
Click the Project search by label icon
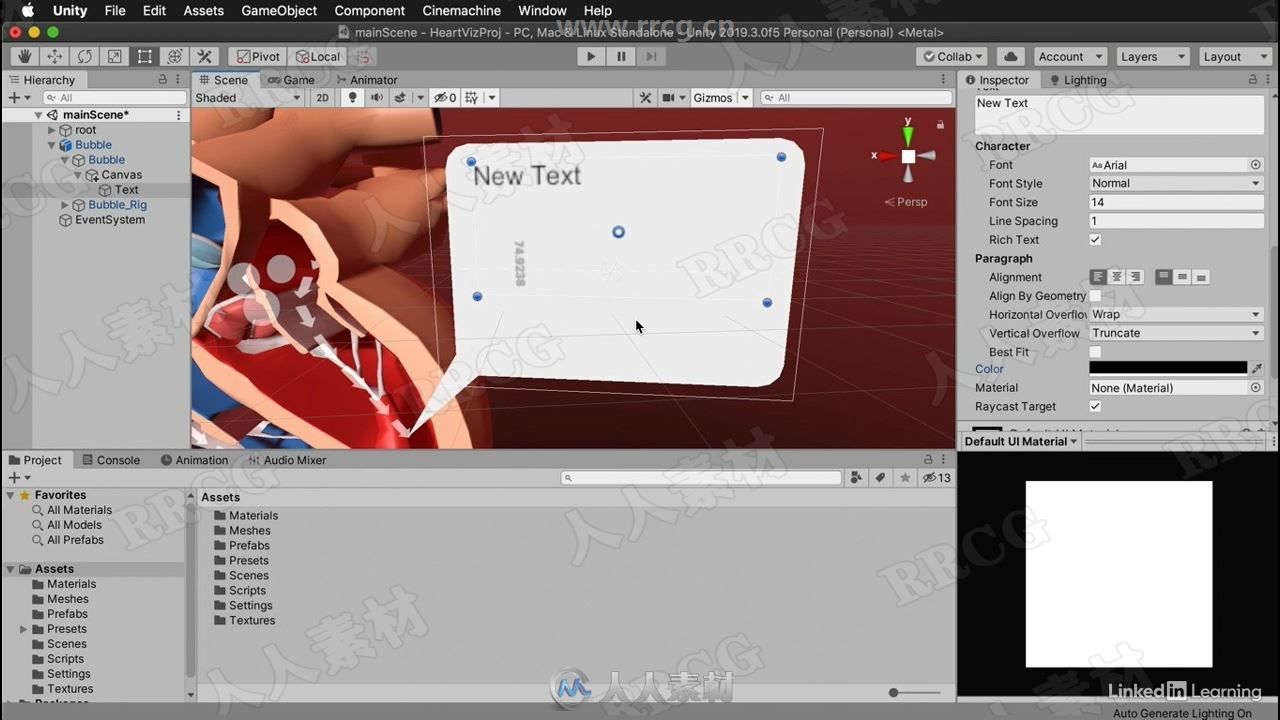pyautogui.click(x=881, y=478)
